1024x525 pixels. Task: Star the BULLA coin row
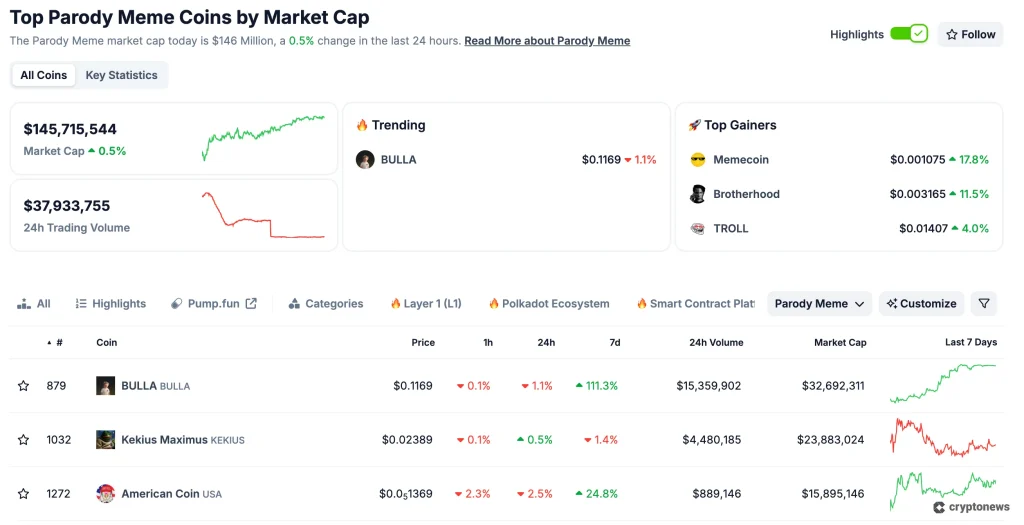click(x=23, y=386)
